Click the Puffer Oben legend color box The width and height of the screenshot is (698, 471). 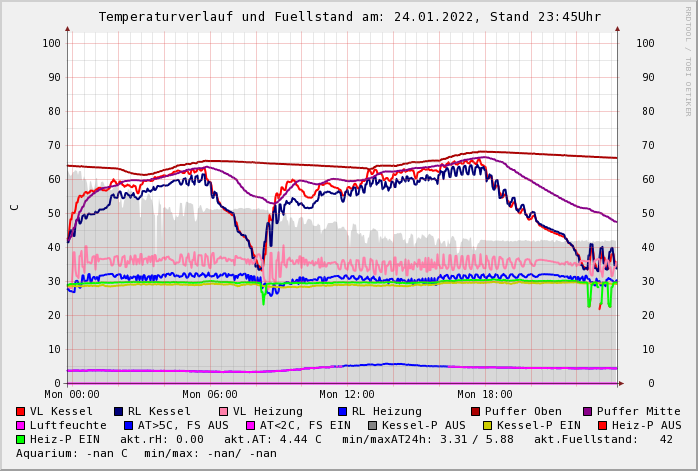point(476,411)
